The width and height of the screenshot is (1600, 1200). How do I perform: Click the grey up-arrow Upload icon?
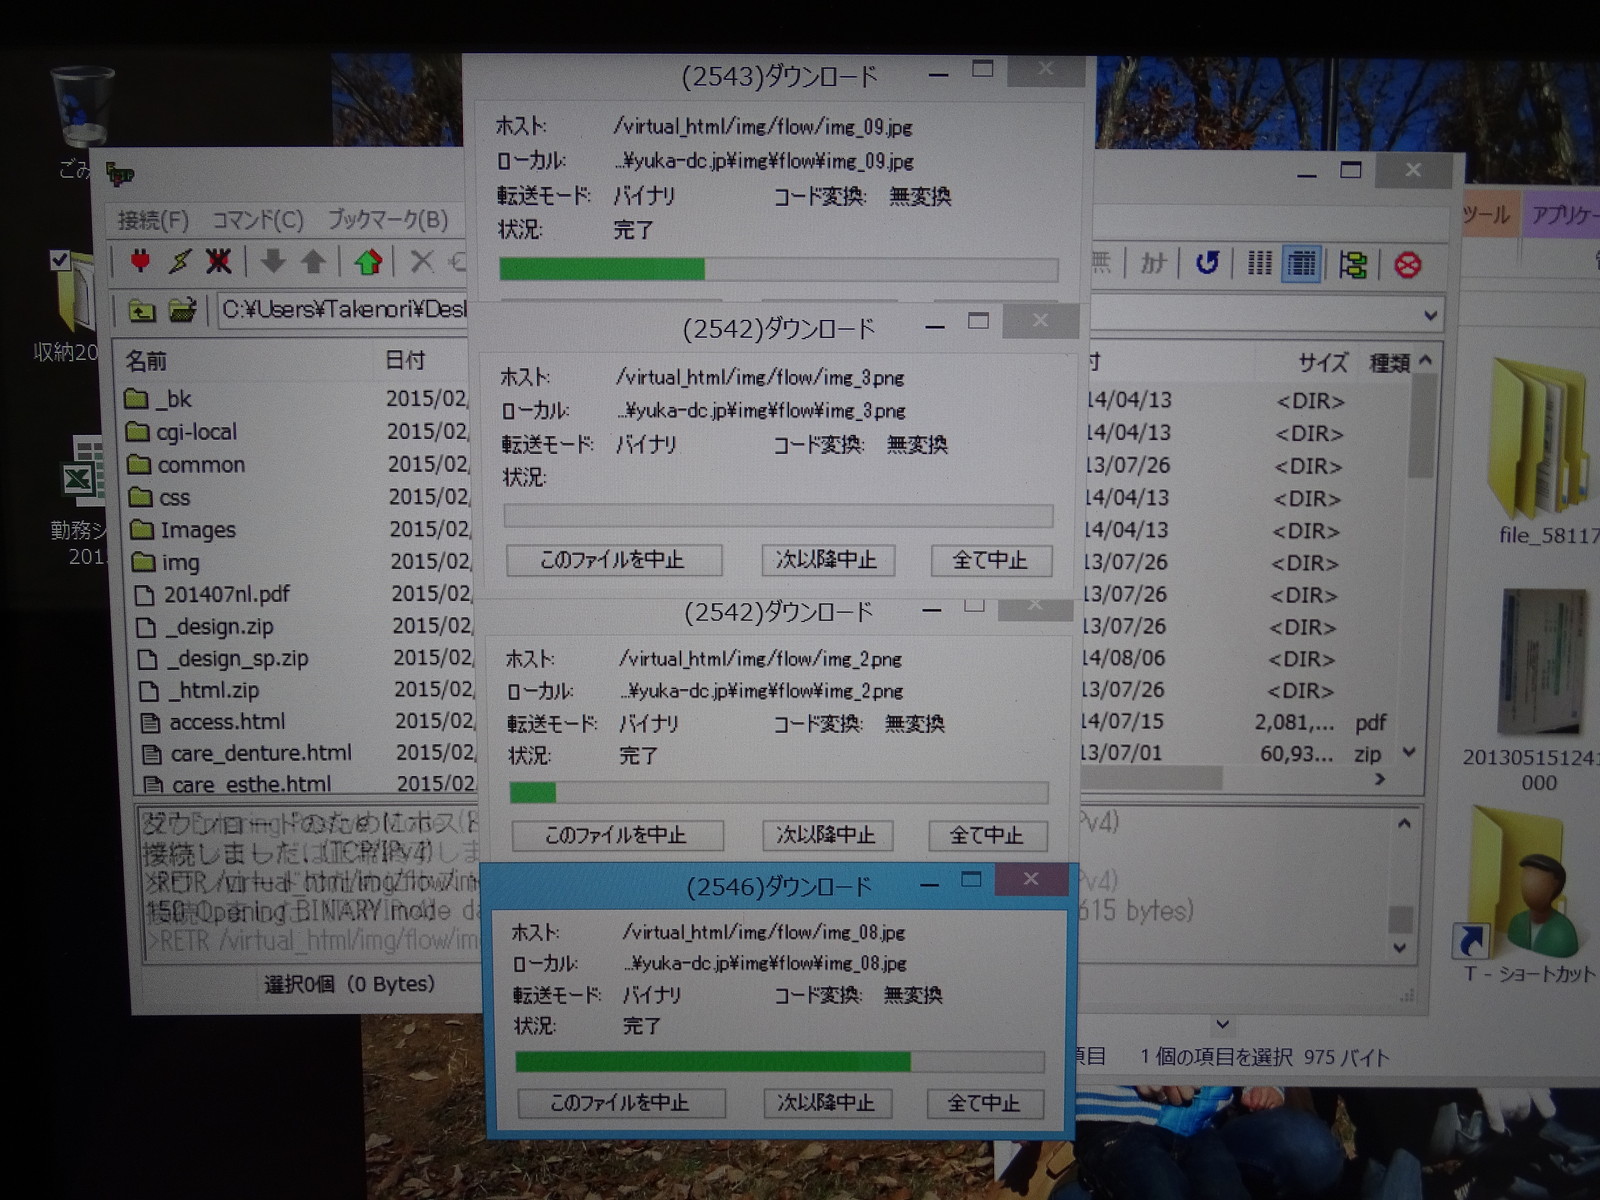click(x=314, y=262)
